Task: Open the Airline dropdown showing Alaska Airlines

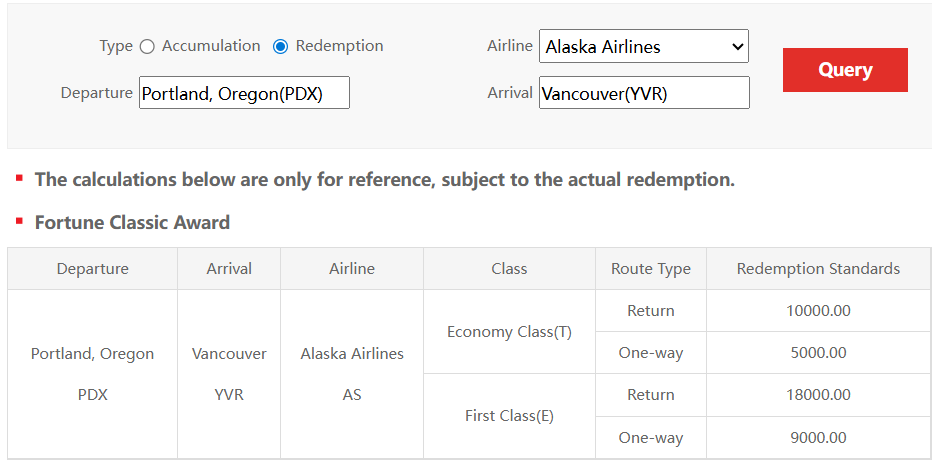Action: click(643, 46)
